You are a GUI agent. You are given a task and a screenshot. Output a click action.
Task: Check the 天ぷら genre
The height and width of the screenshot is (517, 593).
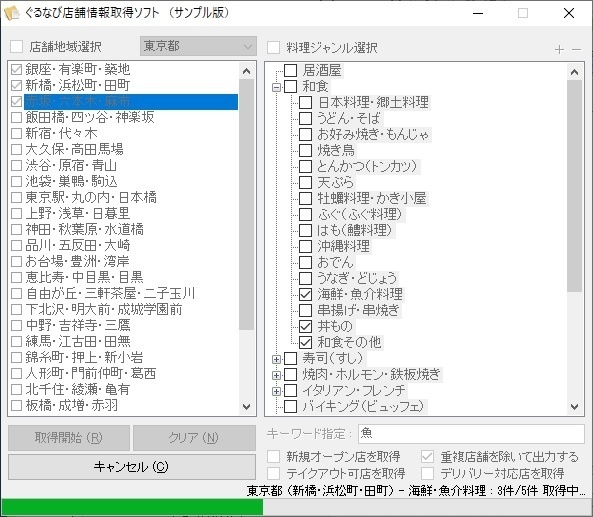coord(305,182)
